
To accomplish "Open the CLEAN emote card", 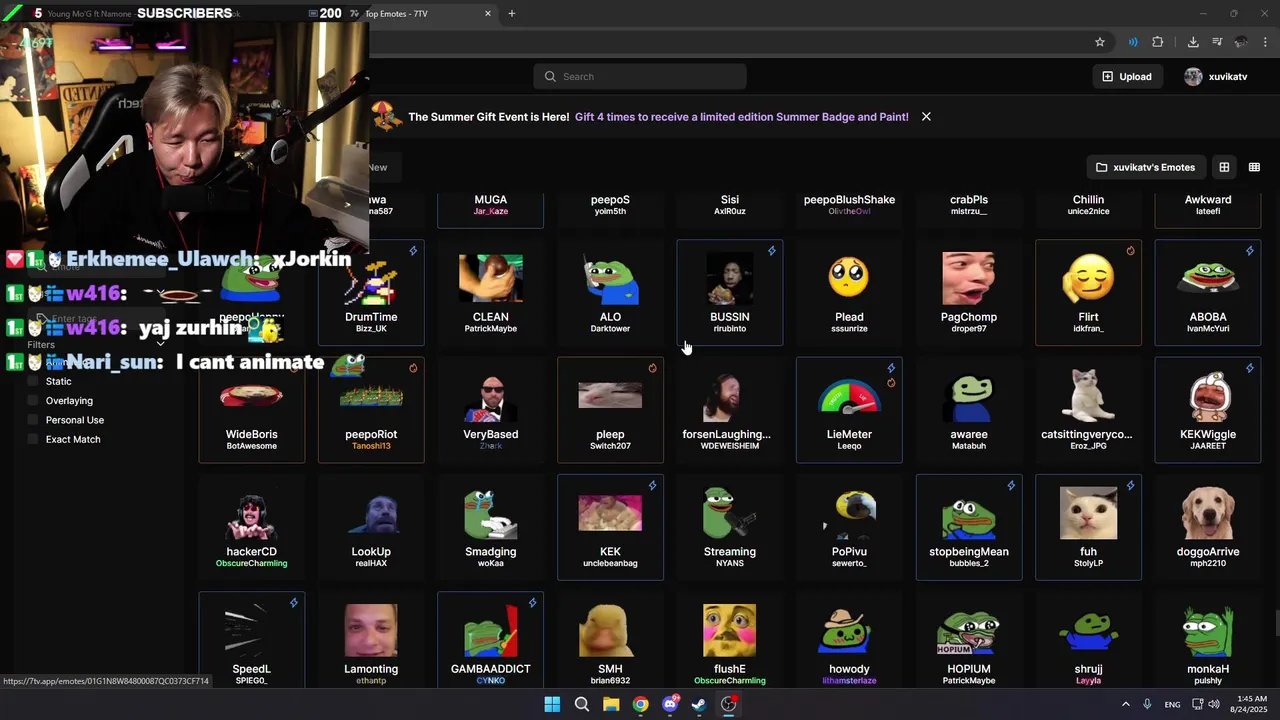I will coord(491,292).
